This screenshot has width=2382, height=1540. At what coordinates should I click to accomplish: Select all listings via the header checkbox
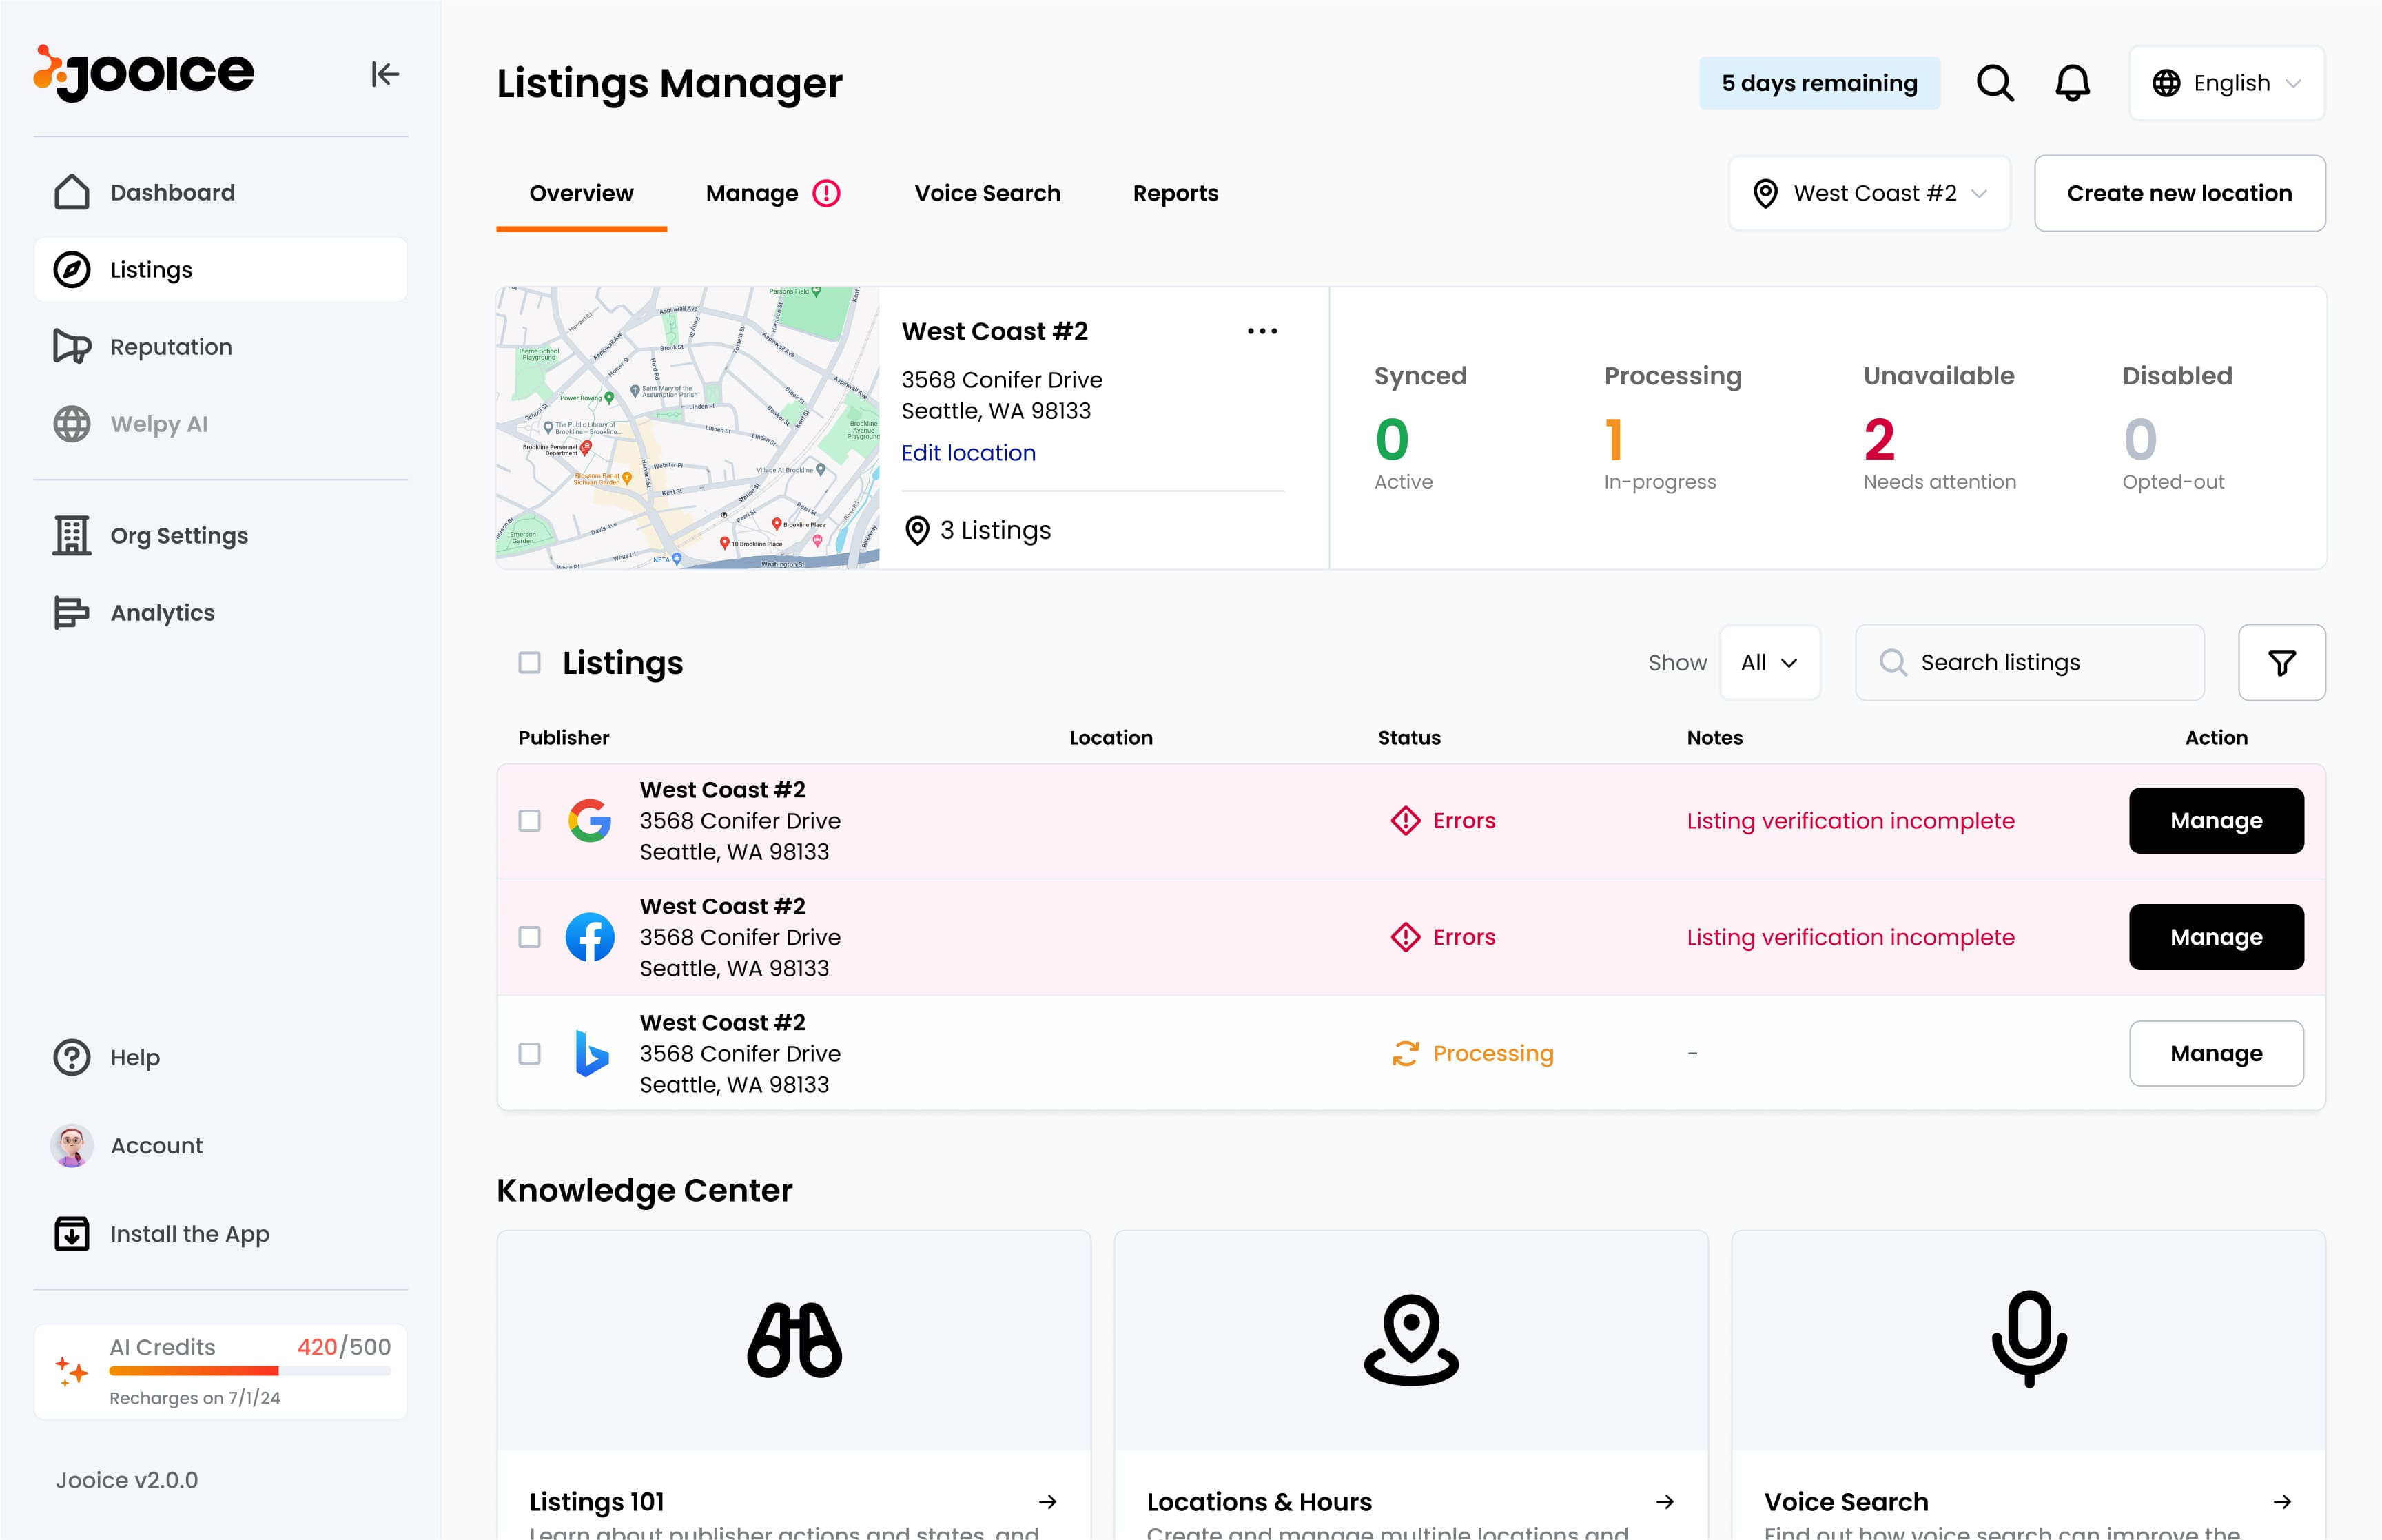tap(529, 662)
